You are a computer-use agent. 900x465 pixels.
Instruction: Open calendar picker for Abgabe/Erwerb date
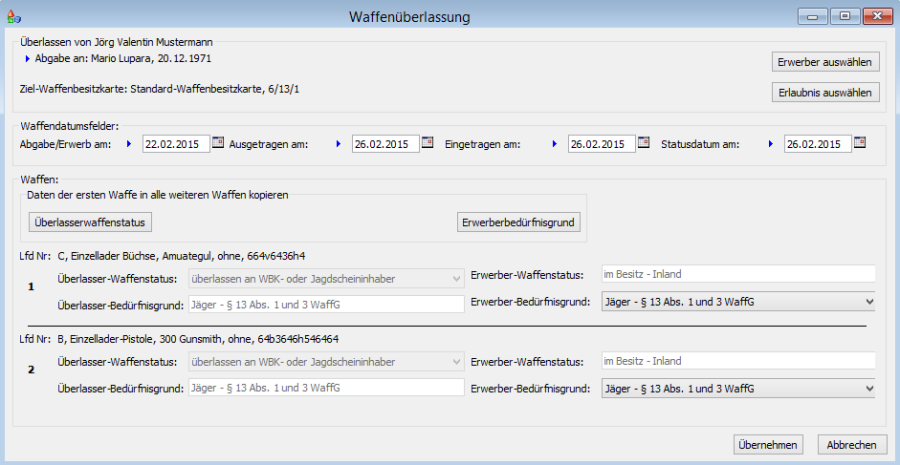click(218, 143)
